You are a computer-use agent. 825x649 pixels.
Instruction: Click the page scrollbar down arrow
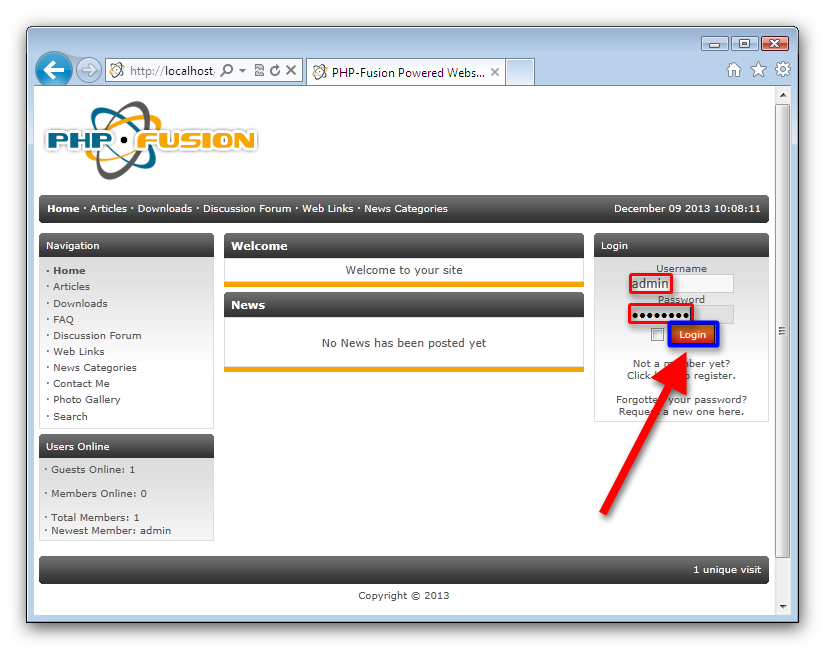pos(783,606)
